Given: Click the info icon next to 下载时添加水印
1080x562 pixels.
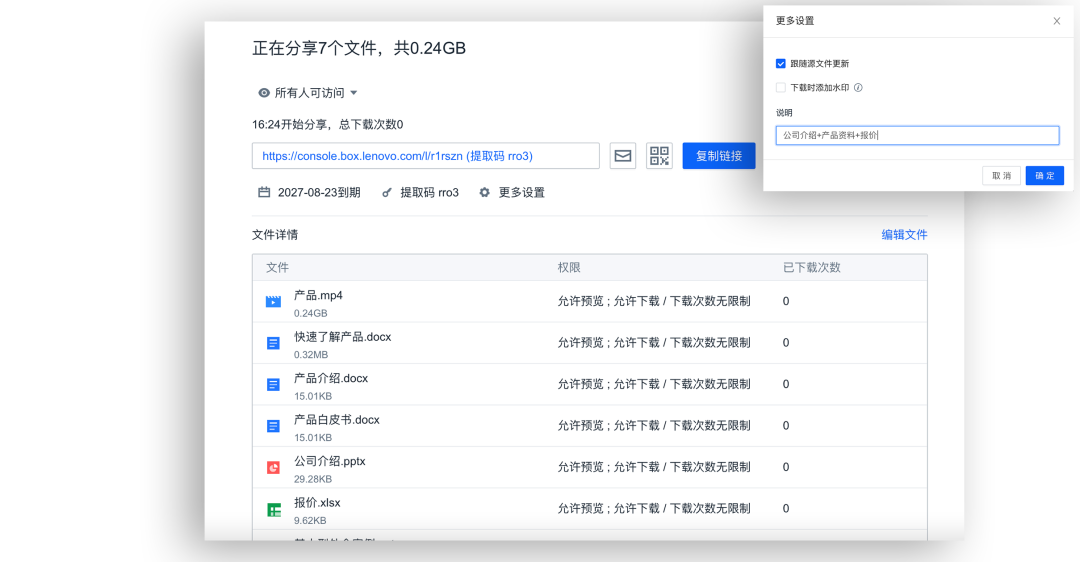Looking at the screenshot, I should click(858, 87).
